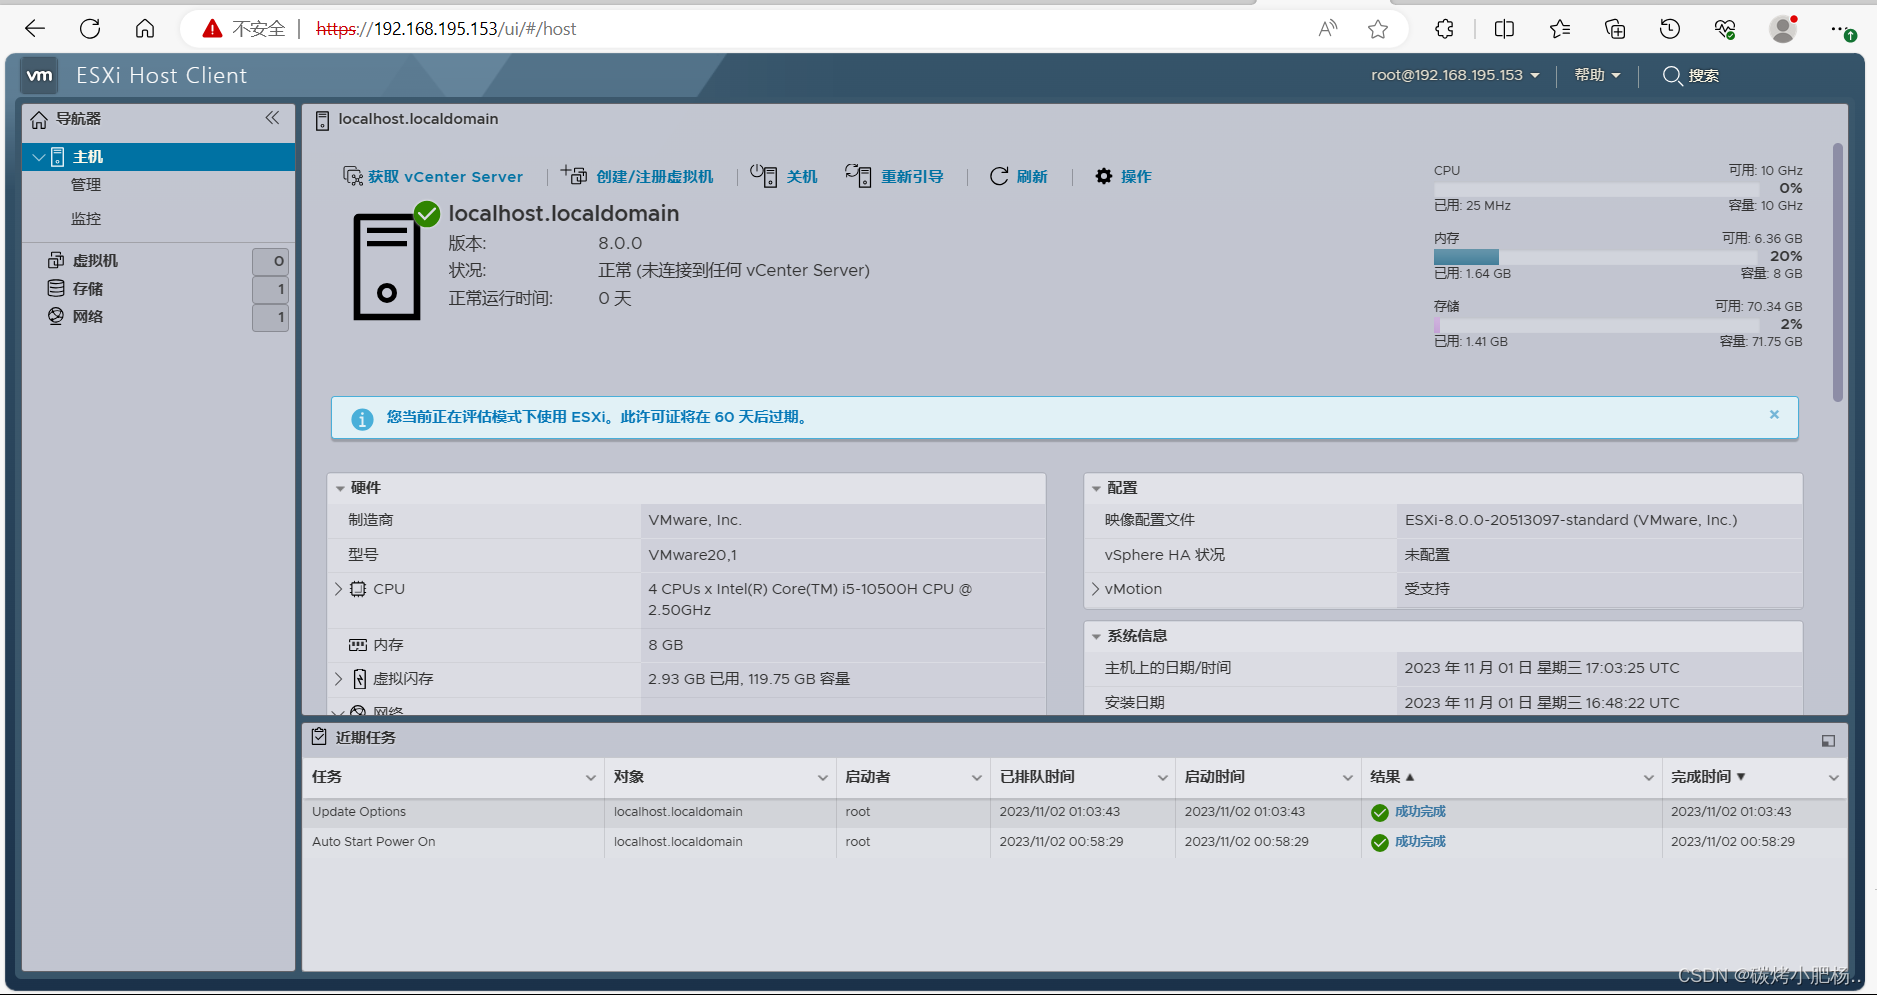Click the read aloud icon in address bar

(x=1328, y=29)
